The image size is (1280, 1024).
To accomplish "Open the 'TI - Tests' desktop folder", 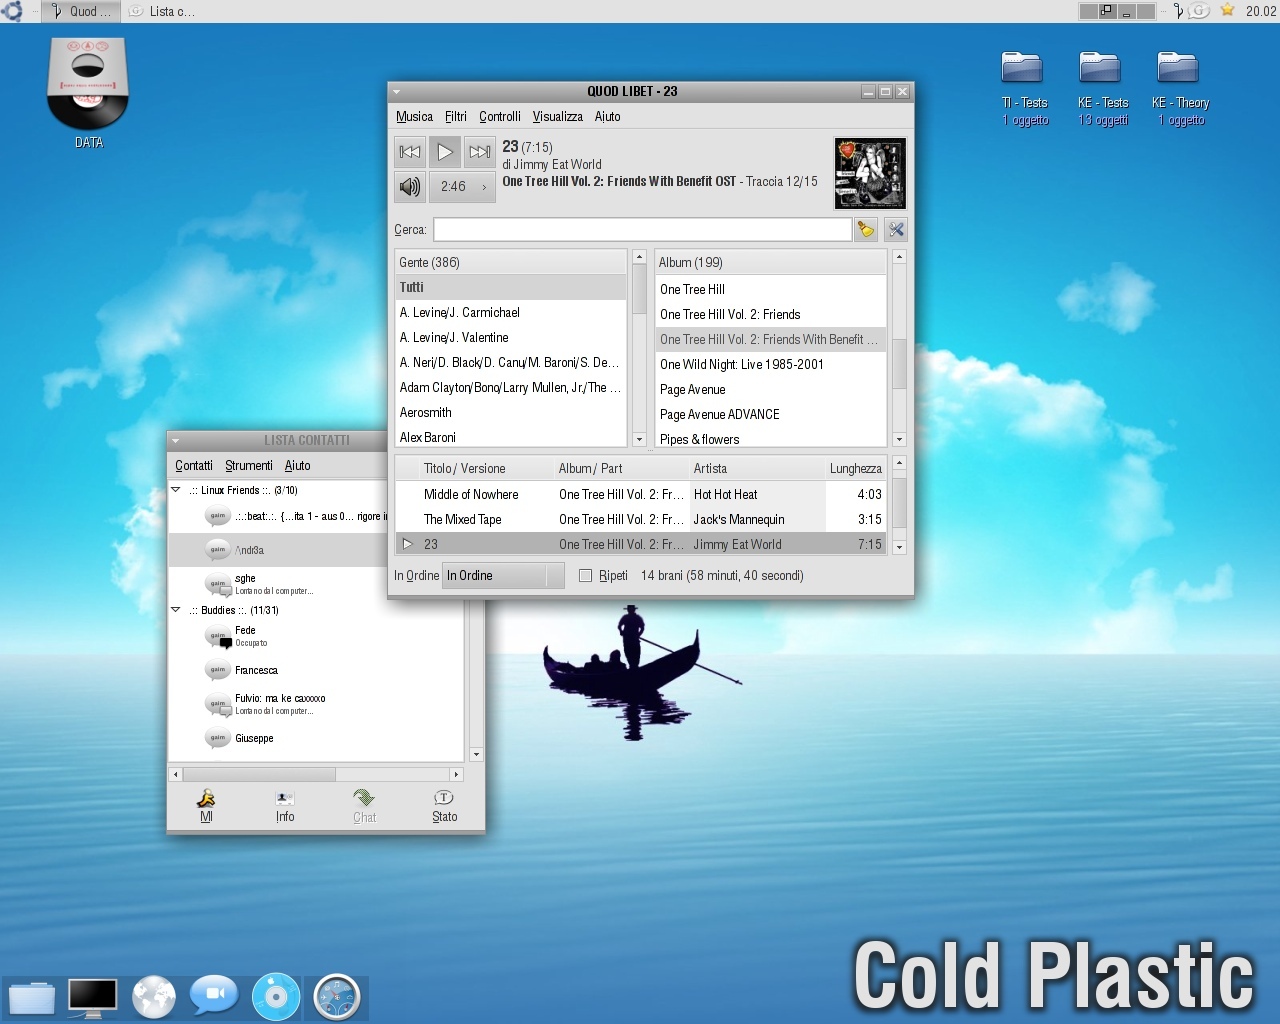I will pos(1024,88).
